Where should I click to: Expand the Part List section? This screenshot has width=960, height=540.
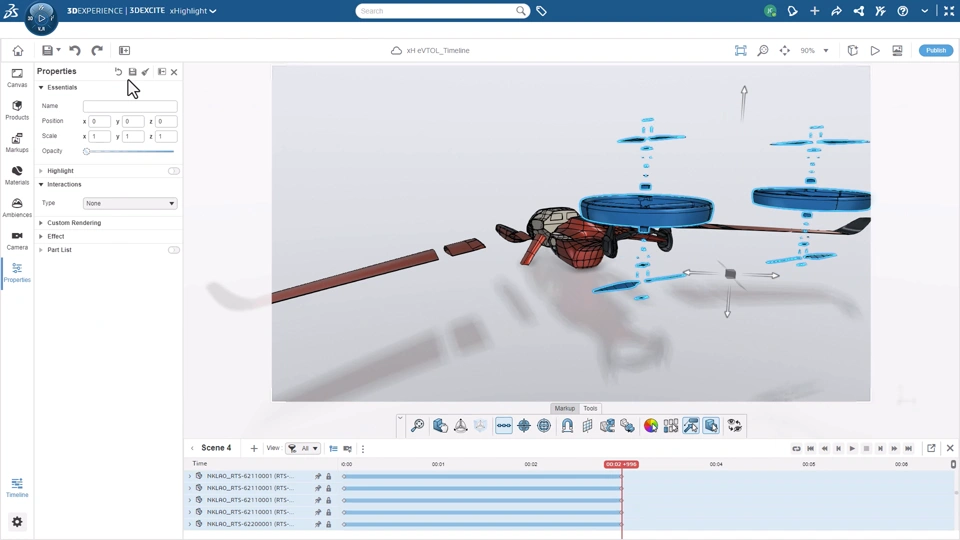point(41,250)
